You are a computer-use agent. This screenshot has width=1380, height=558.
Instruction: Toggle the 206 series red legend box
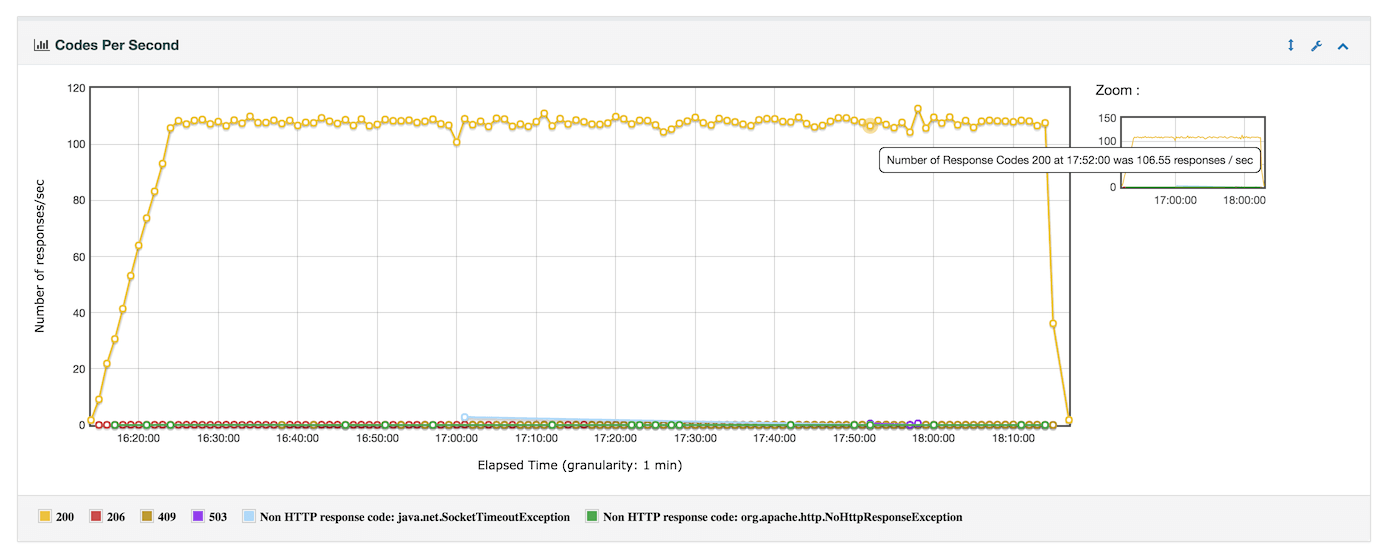pos(97,517)
